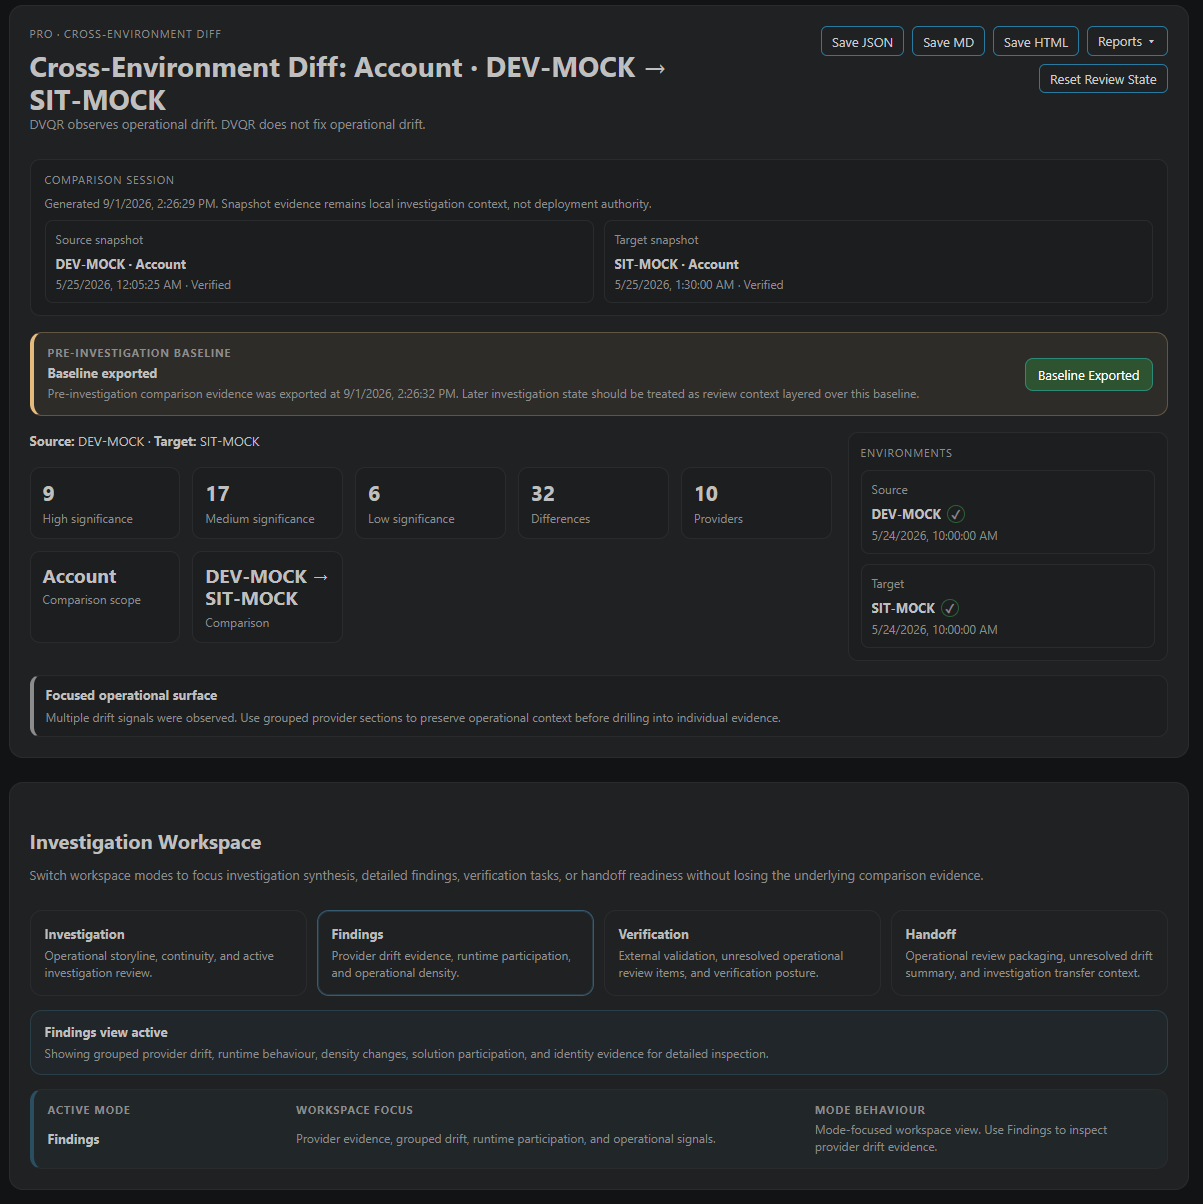Select the Findings workspace mode
Screen dimensions: 1203x1204
click(455, 953)
